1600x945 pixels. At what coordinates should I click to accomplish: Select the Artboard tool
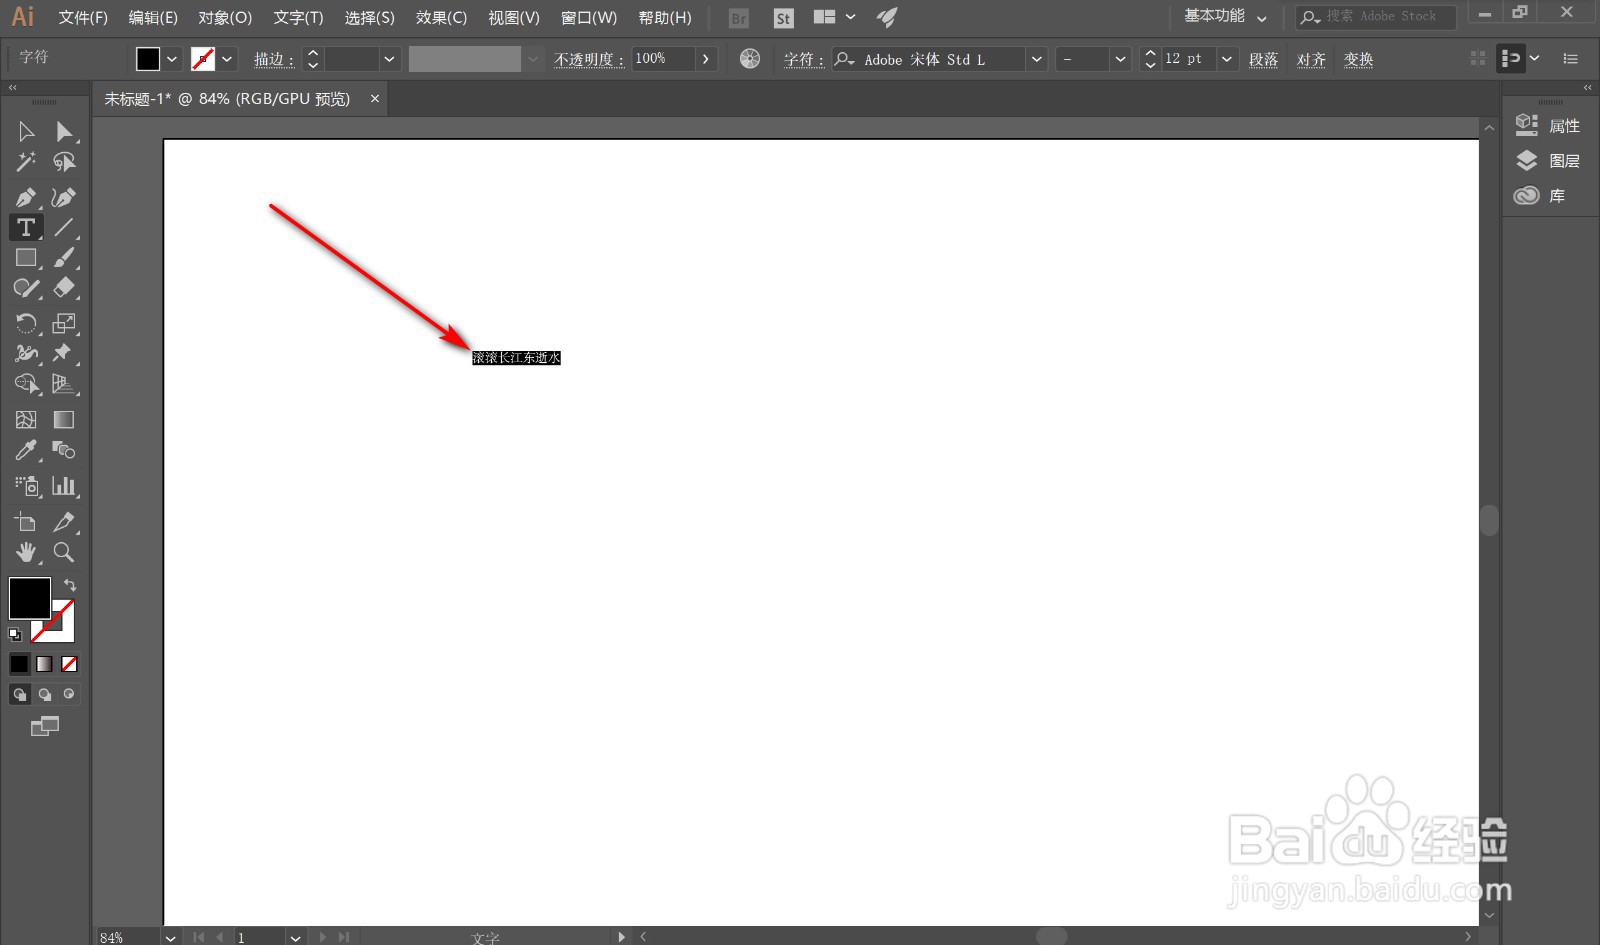click(26, 522)
